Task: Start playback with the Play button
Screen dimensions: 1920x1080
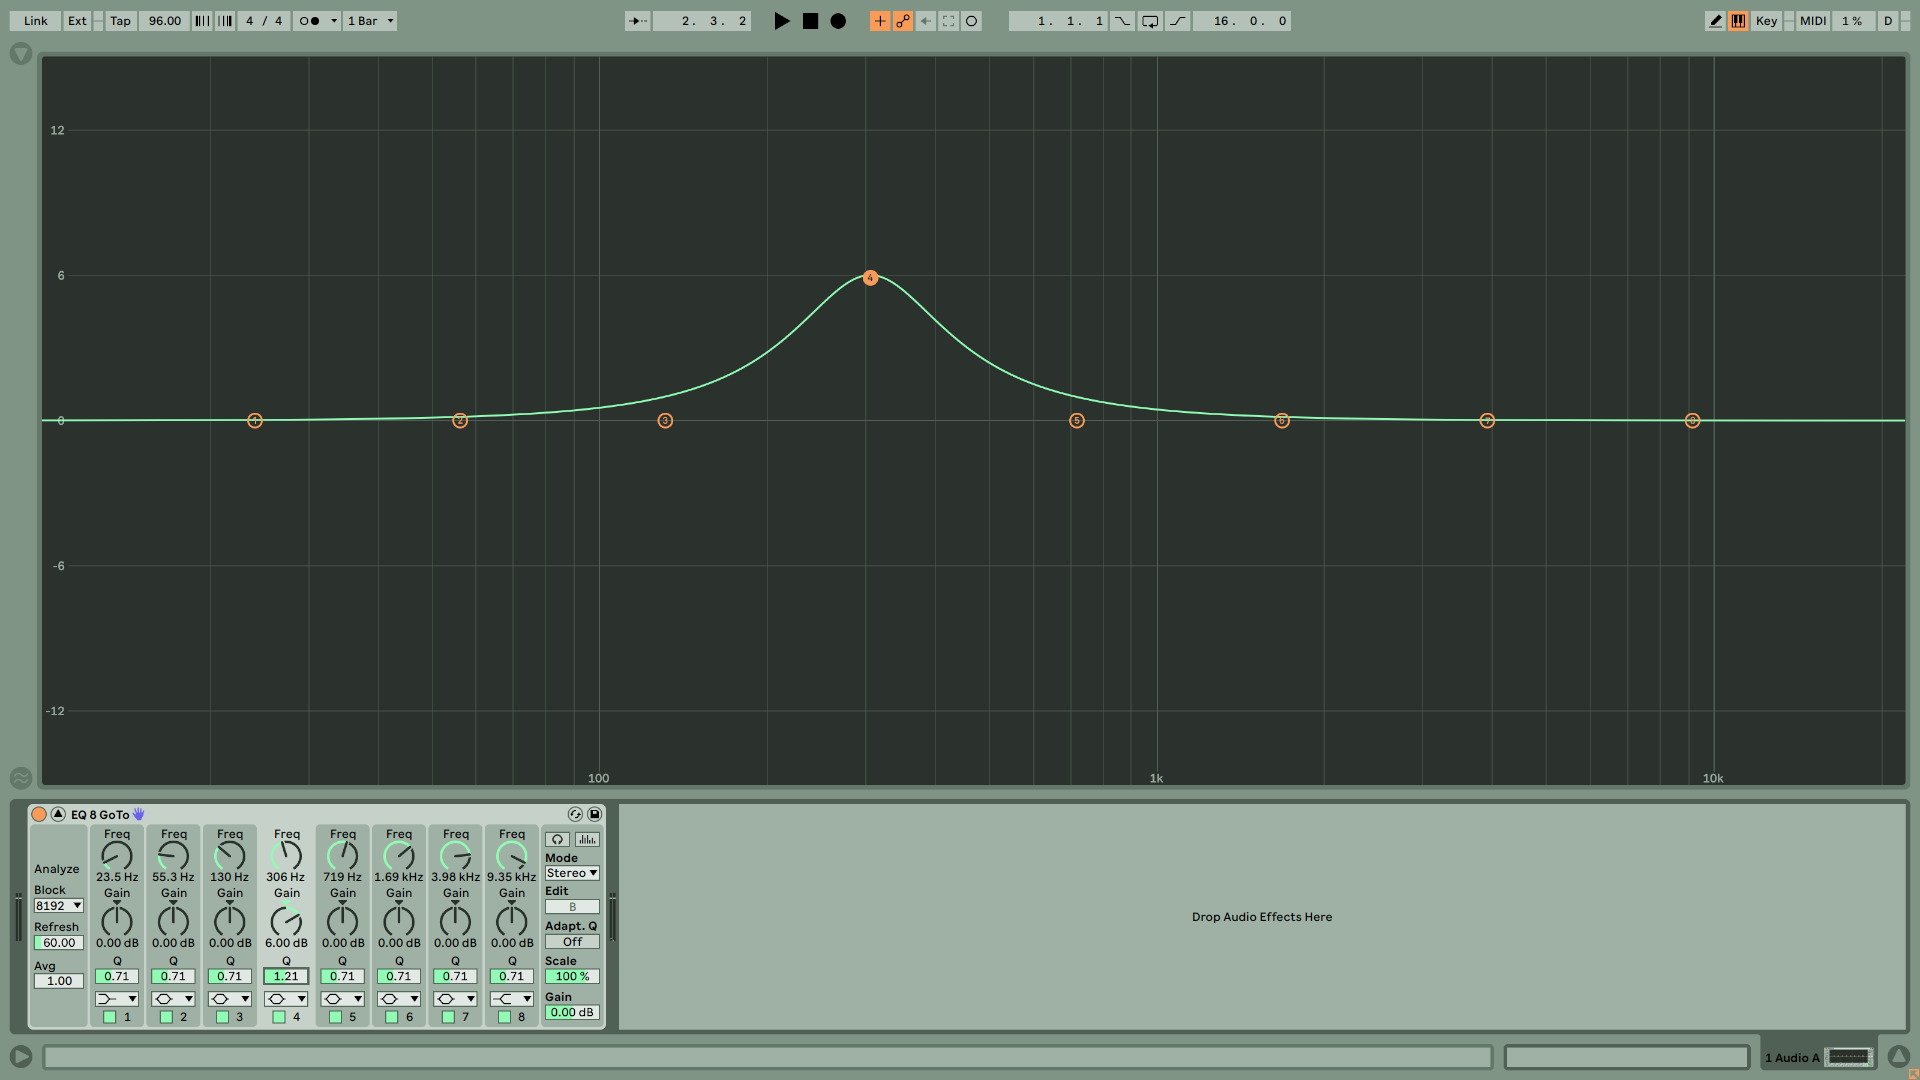Action: [x=781, y=21]
